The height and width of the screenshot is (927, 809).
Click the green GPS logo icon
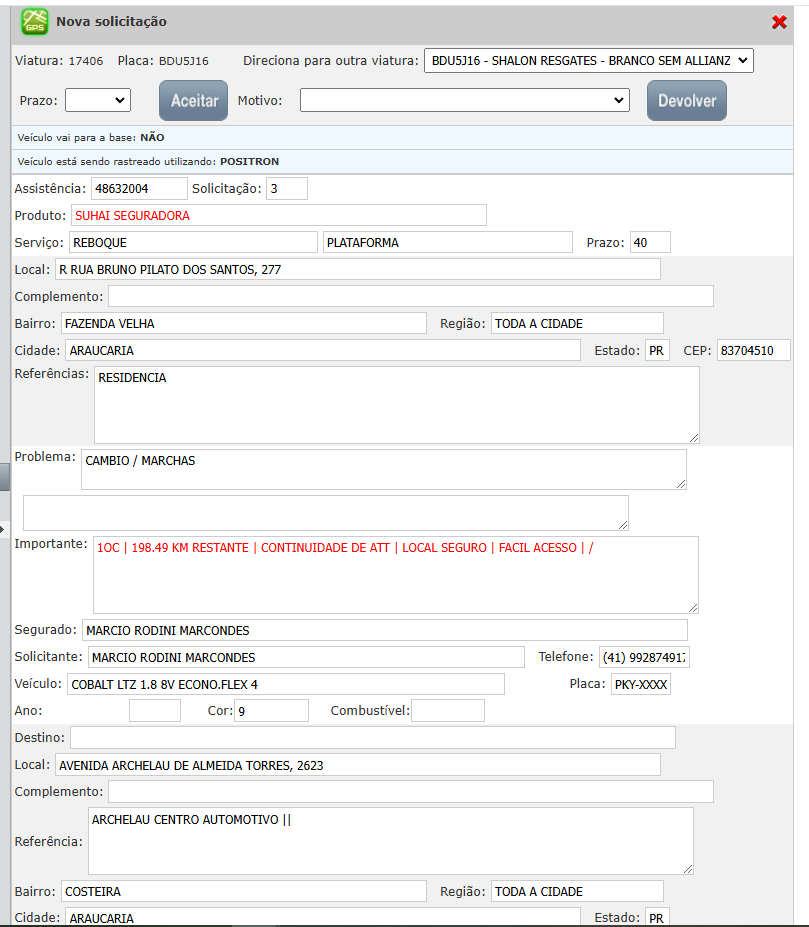35,22
